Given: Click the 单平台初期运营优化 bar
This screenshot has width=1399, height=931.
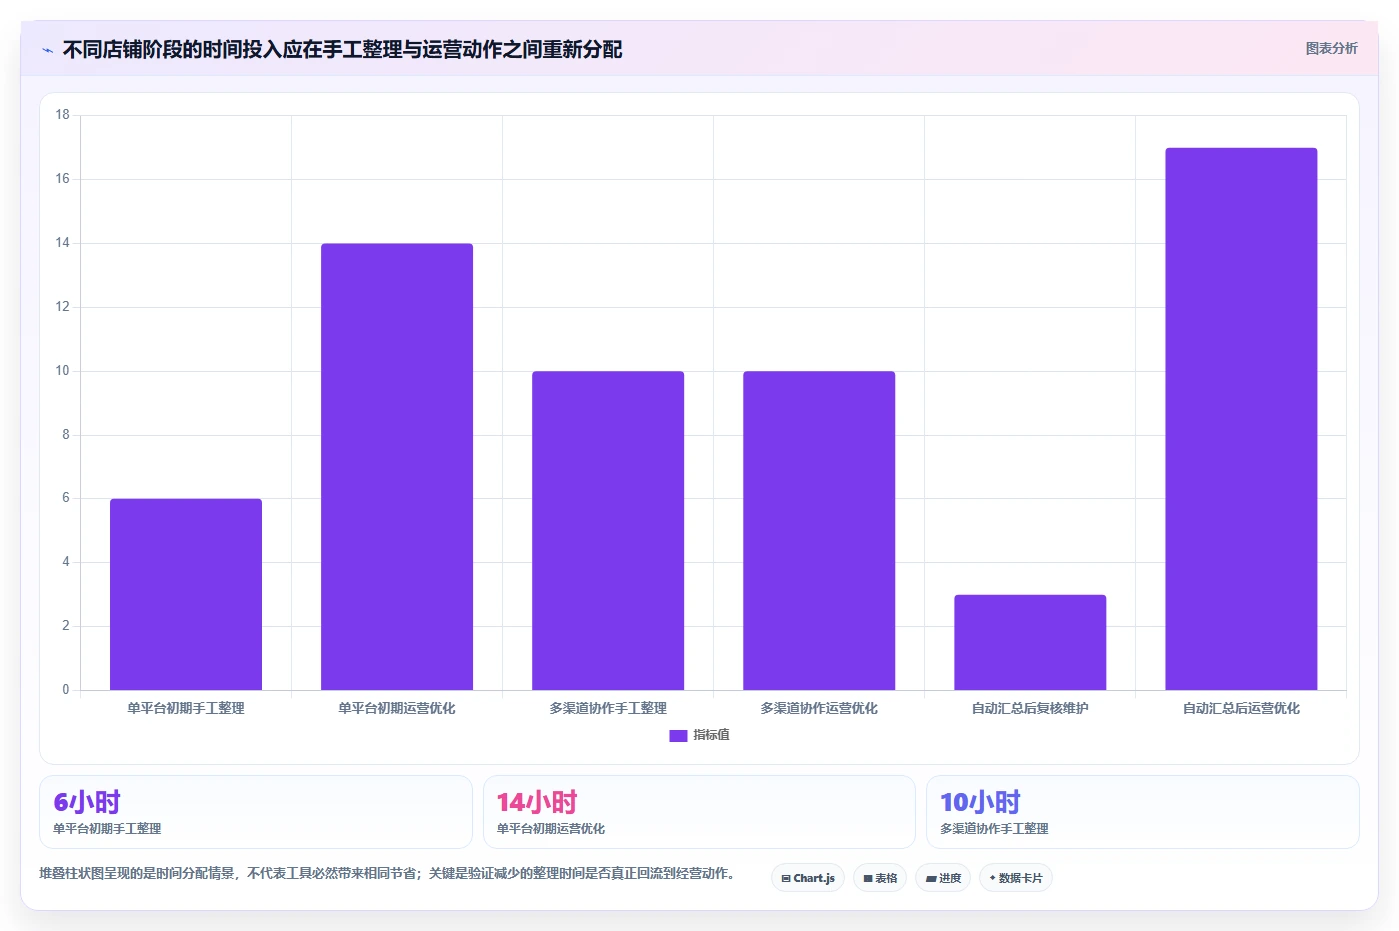Looking at the screenshot, I should (397, 467).
